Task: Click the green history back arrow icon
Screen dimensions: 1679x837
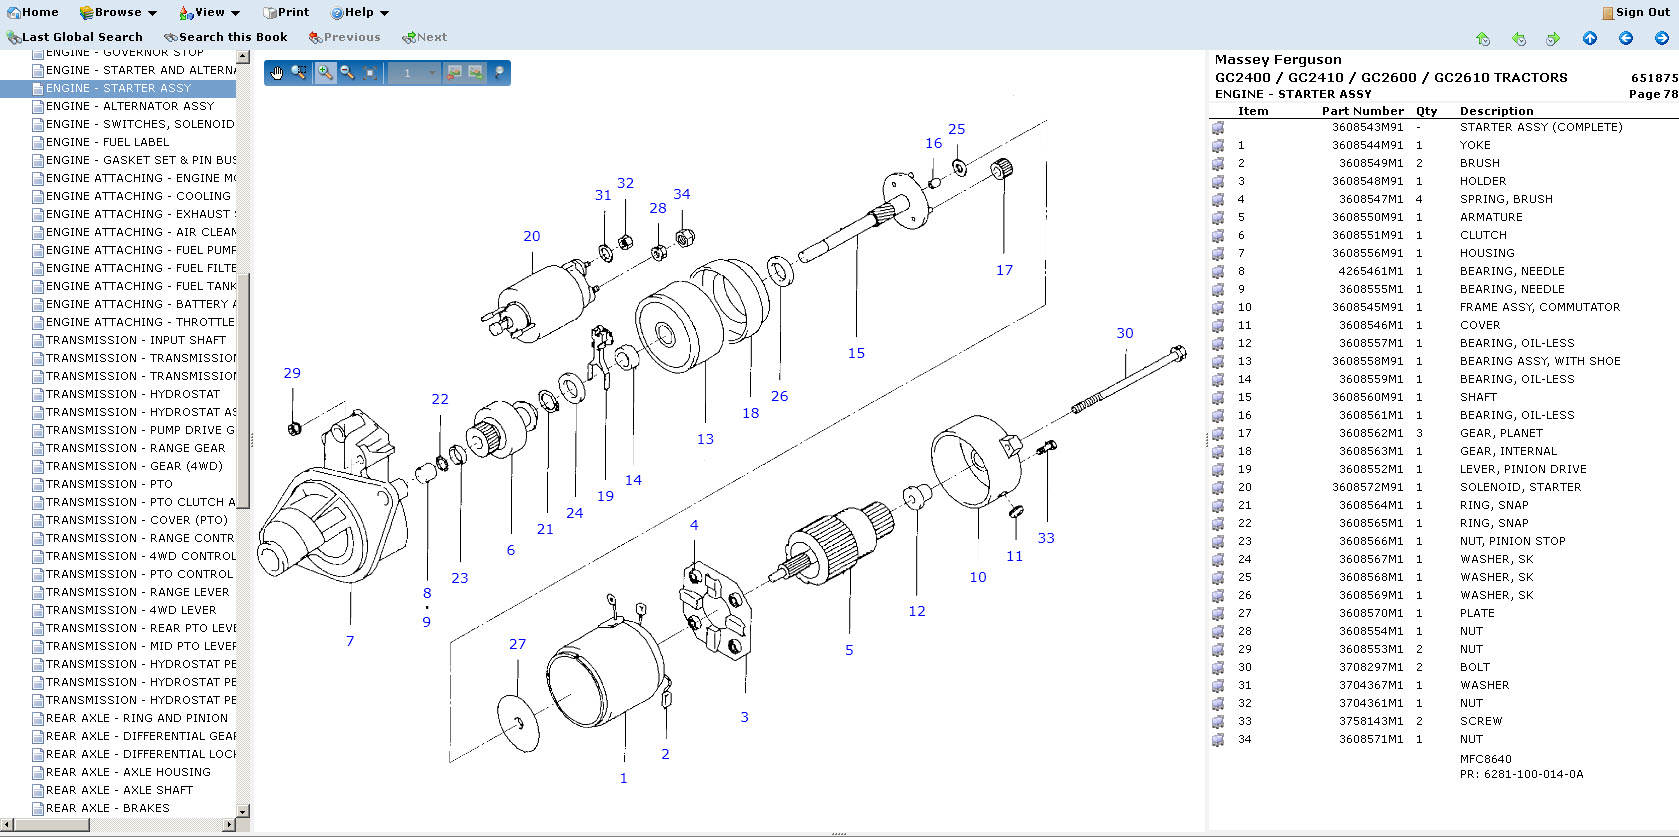Action: click(x=1519, y=38)
